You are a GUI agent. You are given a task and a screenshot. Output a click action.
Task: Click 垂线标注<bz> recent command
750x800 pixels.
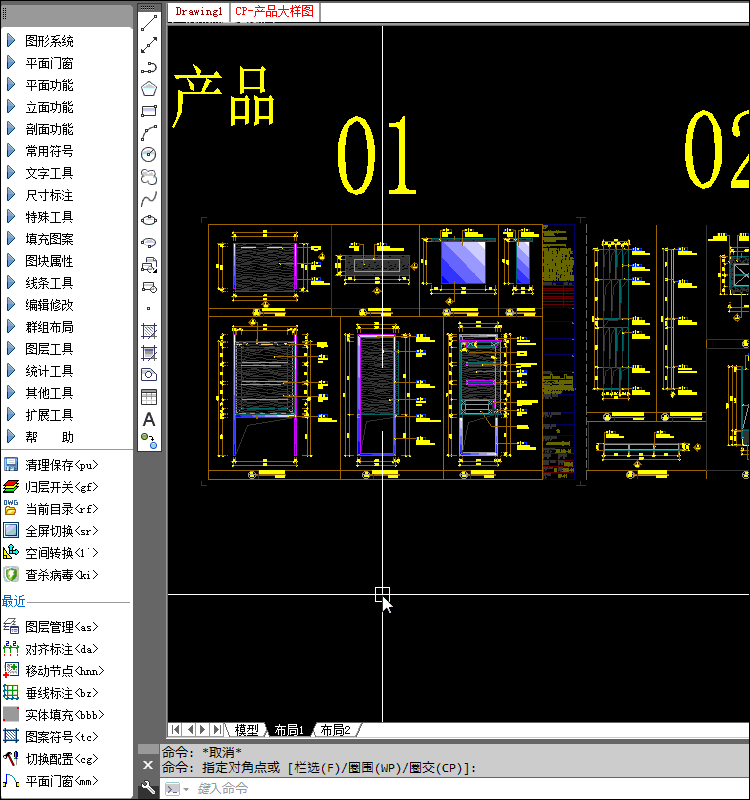pyautogui.click(x=51, y=693)
